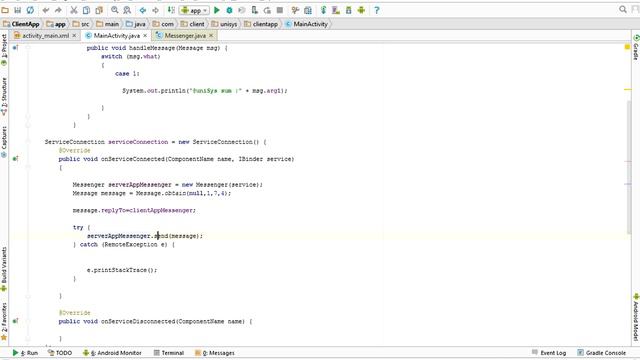Toggle the Gradle tool window on right sidebar
640x360 pixels.
point(636,47)
